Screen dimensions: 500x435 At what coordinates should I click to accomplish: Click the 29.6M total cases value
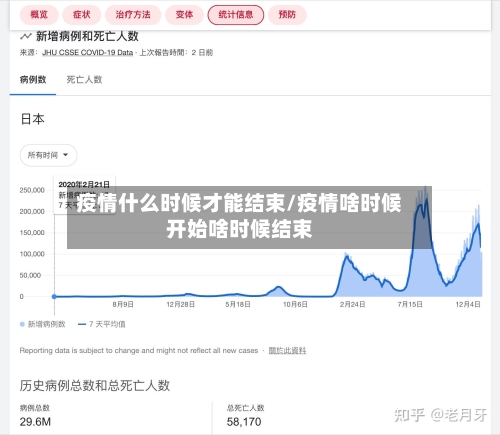point(35,422)
